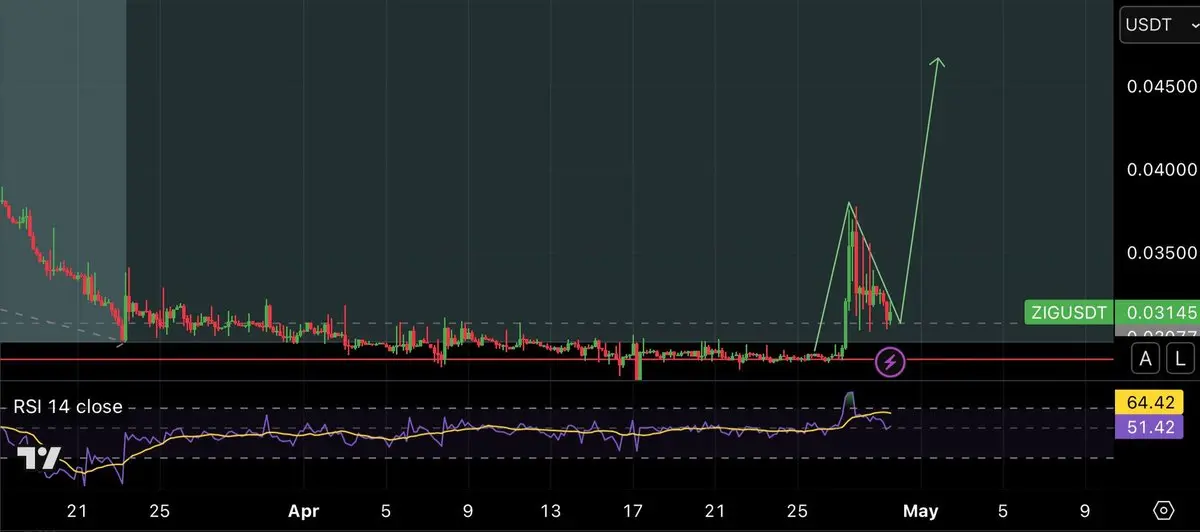Toggle auto scale with the A button

click(x=1147, y=358)
